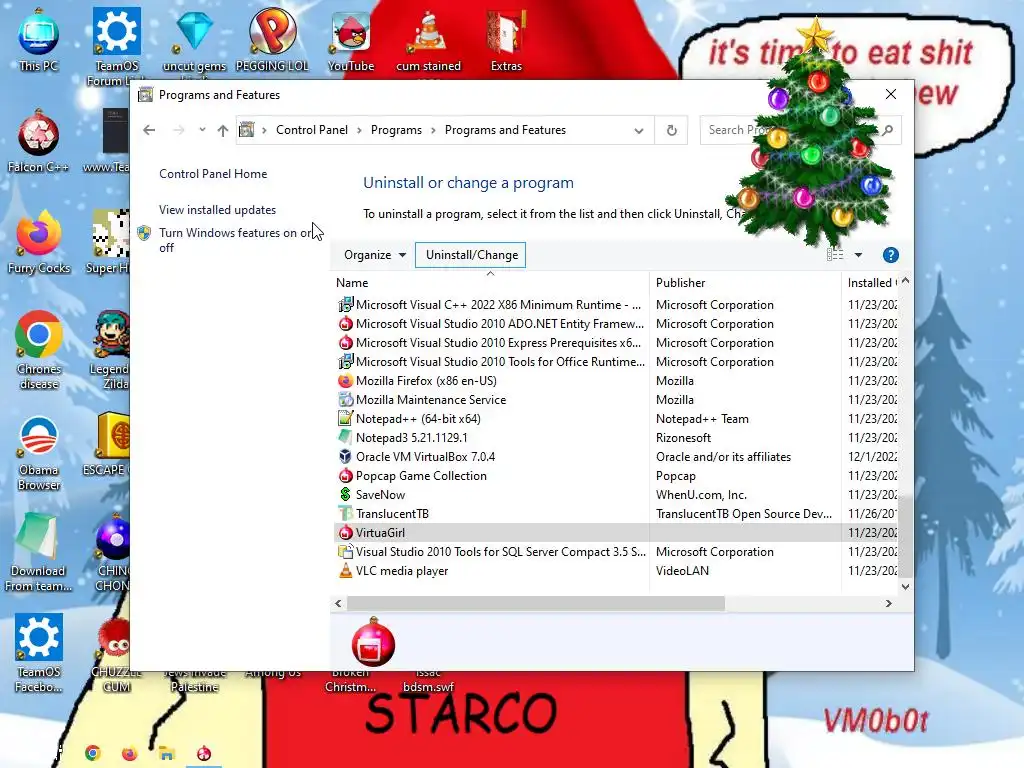This screenshot has height=768, width=1024.
Task: Click the Uninstall/Change button
Action: tap(472, 255)
